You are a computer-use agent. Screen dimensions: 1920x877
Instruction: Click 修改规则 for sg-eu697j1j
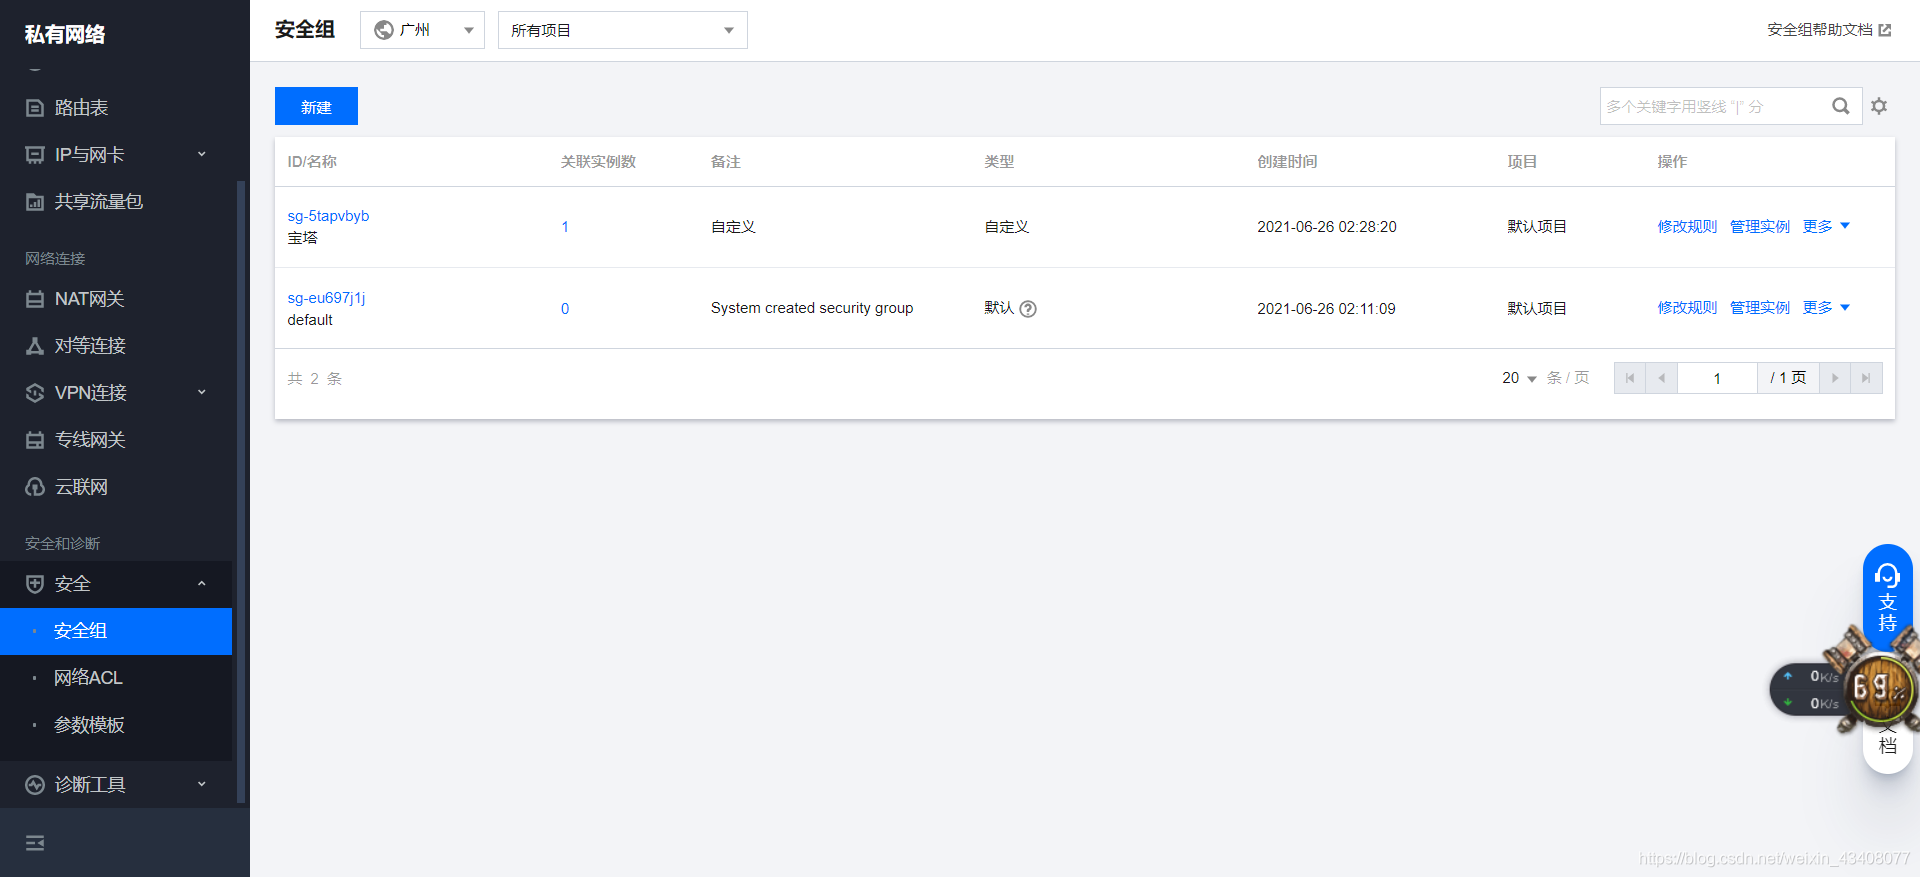(1687, 308)
